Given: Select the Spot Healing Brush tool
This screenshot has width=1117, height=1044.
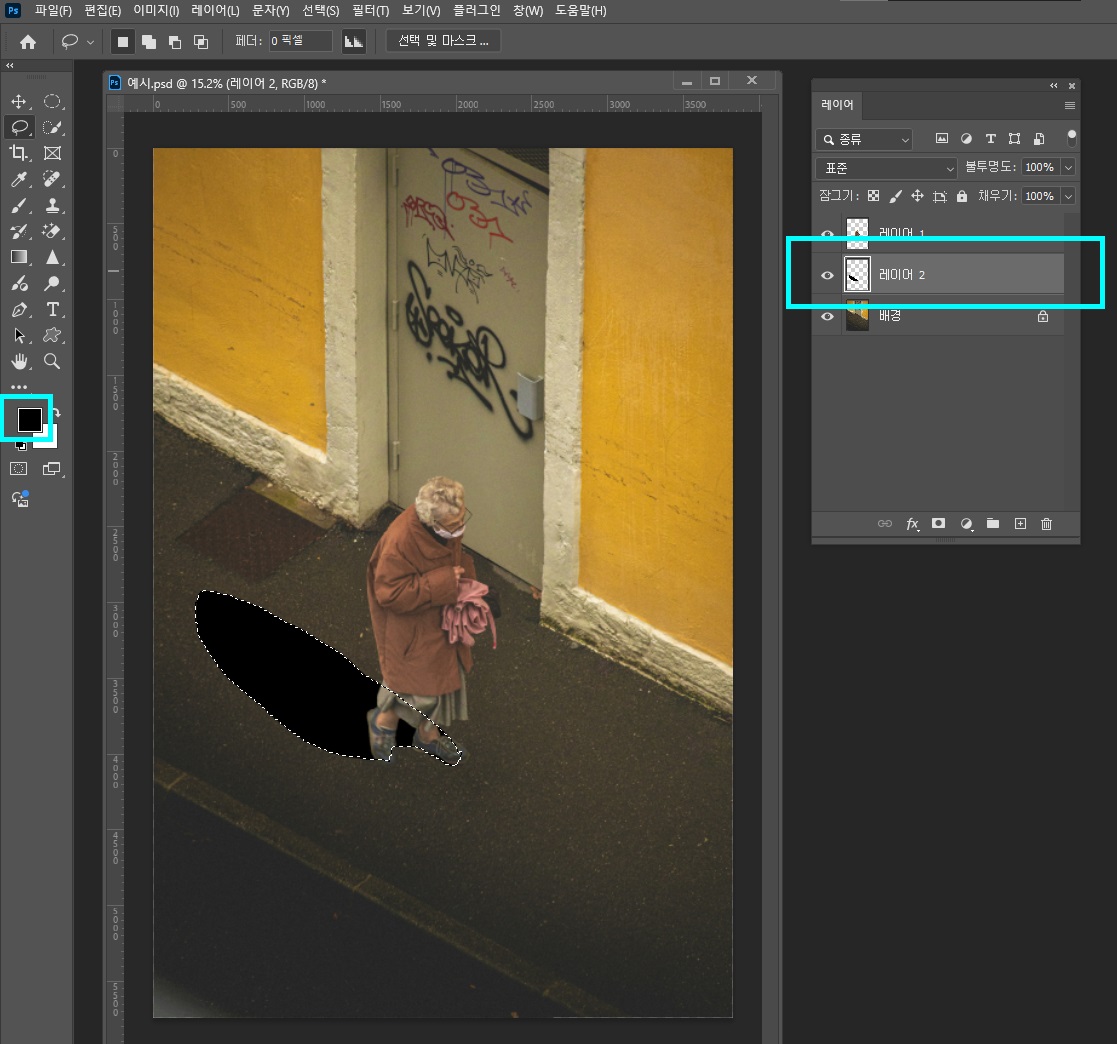Looking at the screenshot, I should tap(52, 179).
